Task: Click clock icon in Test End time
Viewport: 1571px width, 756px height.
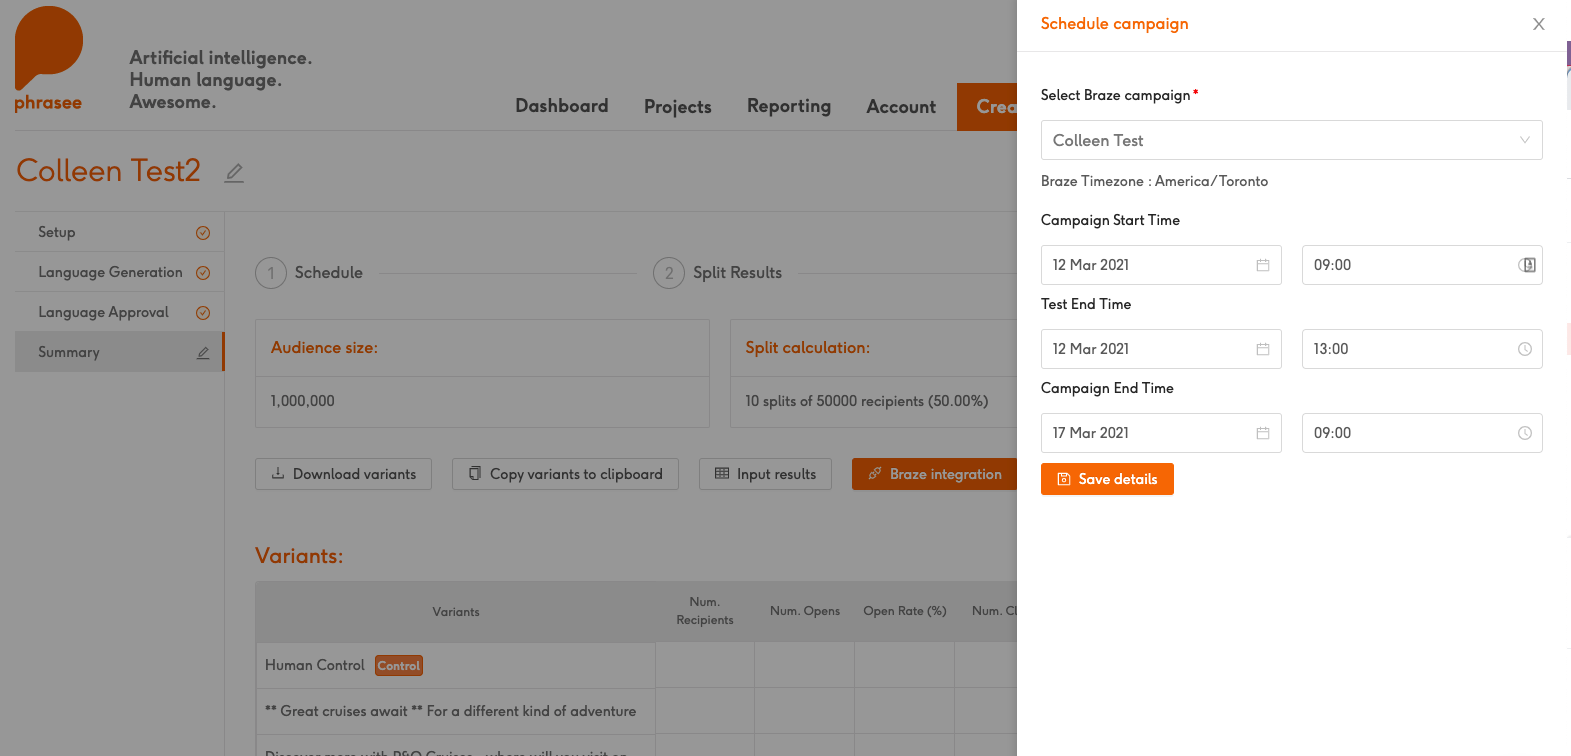Action: tap(1525, 349)
